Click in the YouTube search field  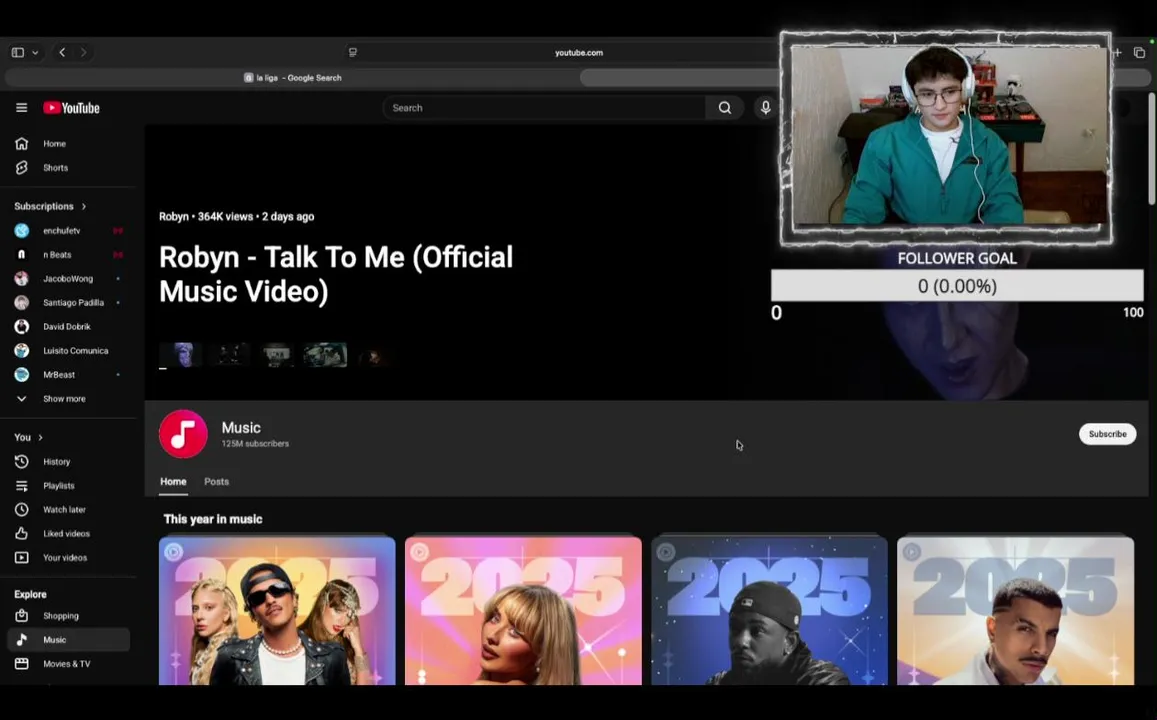tap(544, 108)
